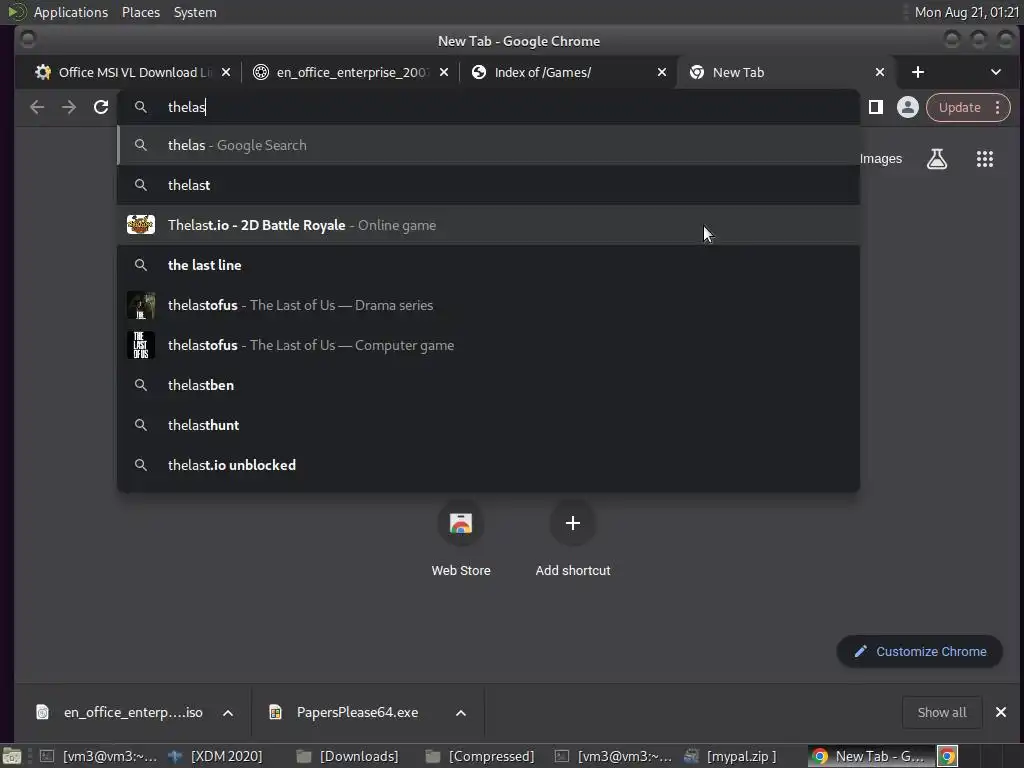Open the side panel icon
1024x768 pixels.
point(876,107)
